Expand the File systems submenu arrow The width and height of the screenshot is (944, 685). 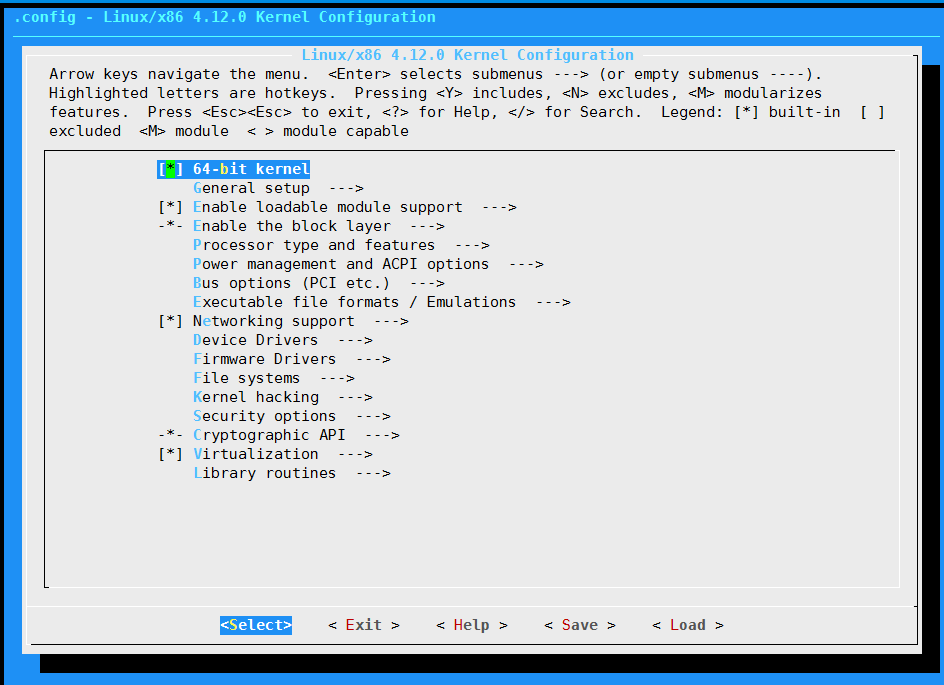click(x=337, y=379)
